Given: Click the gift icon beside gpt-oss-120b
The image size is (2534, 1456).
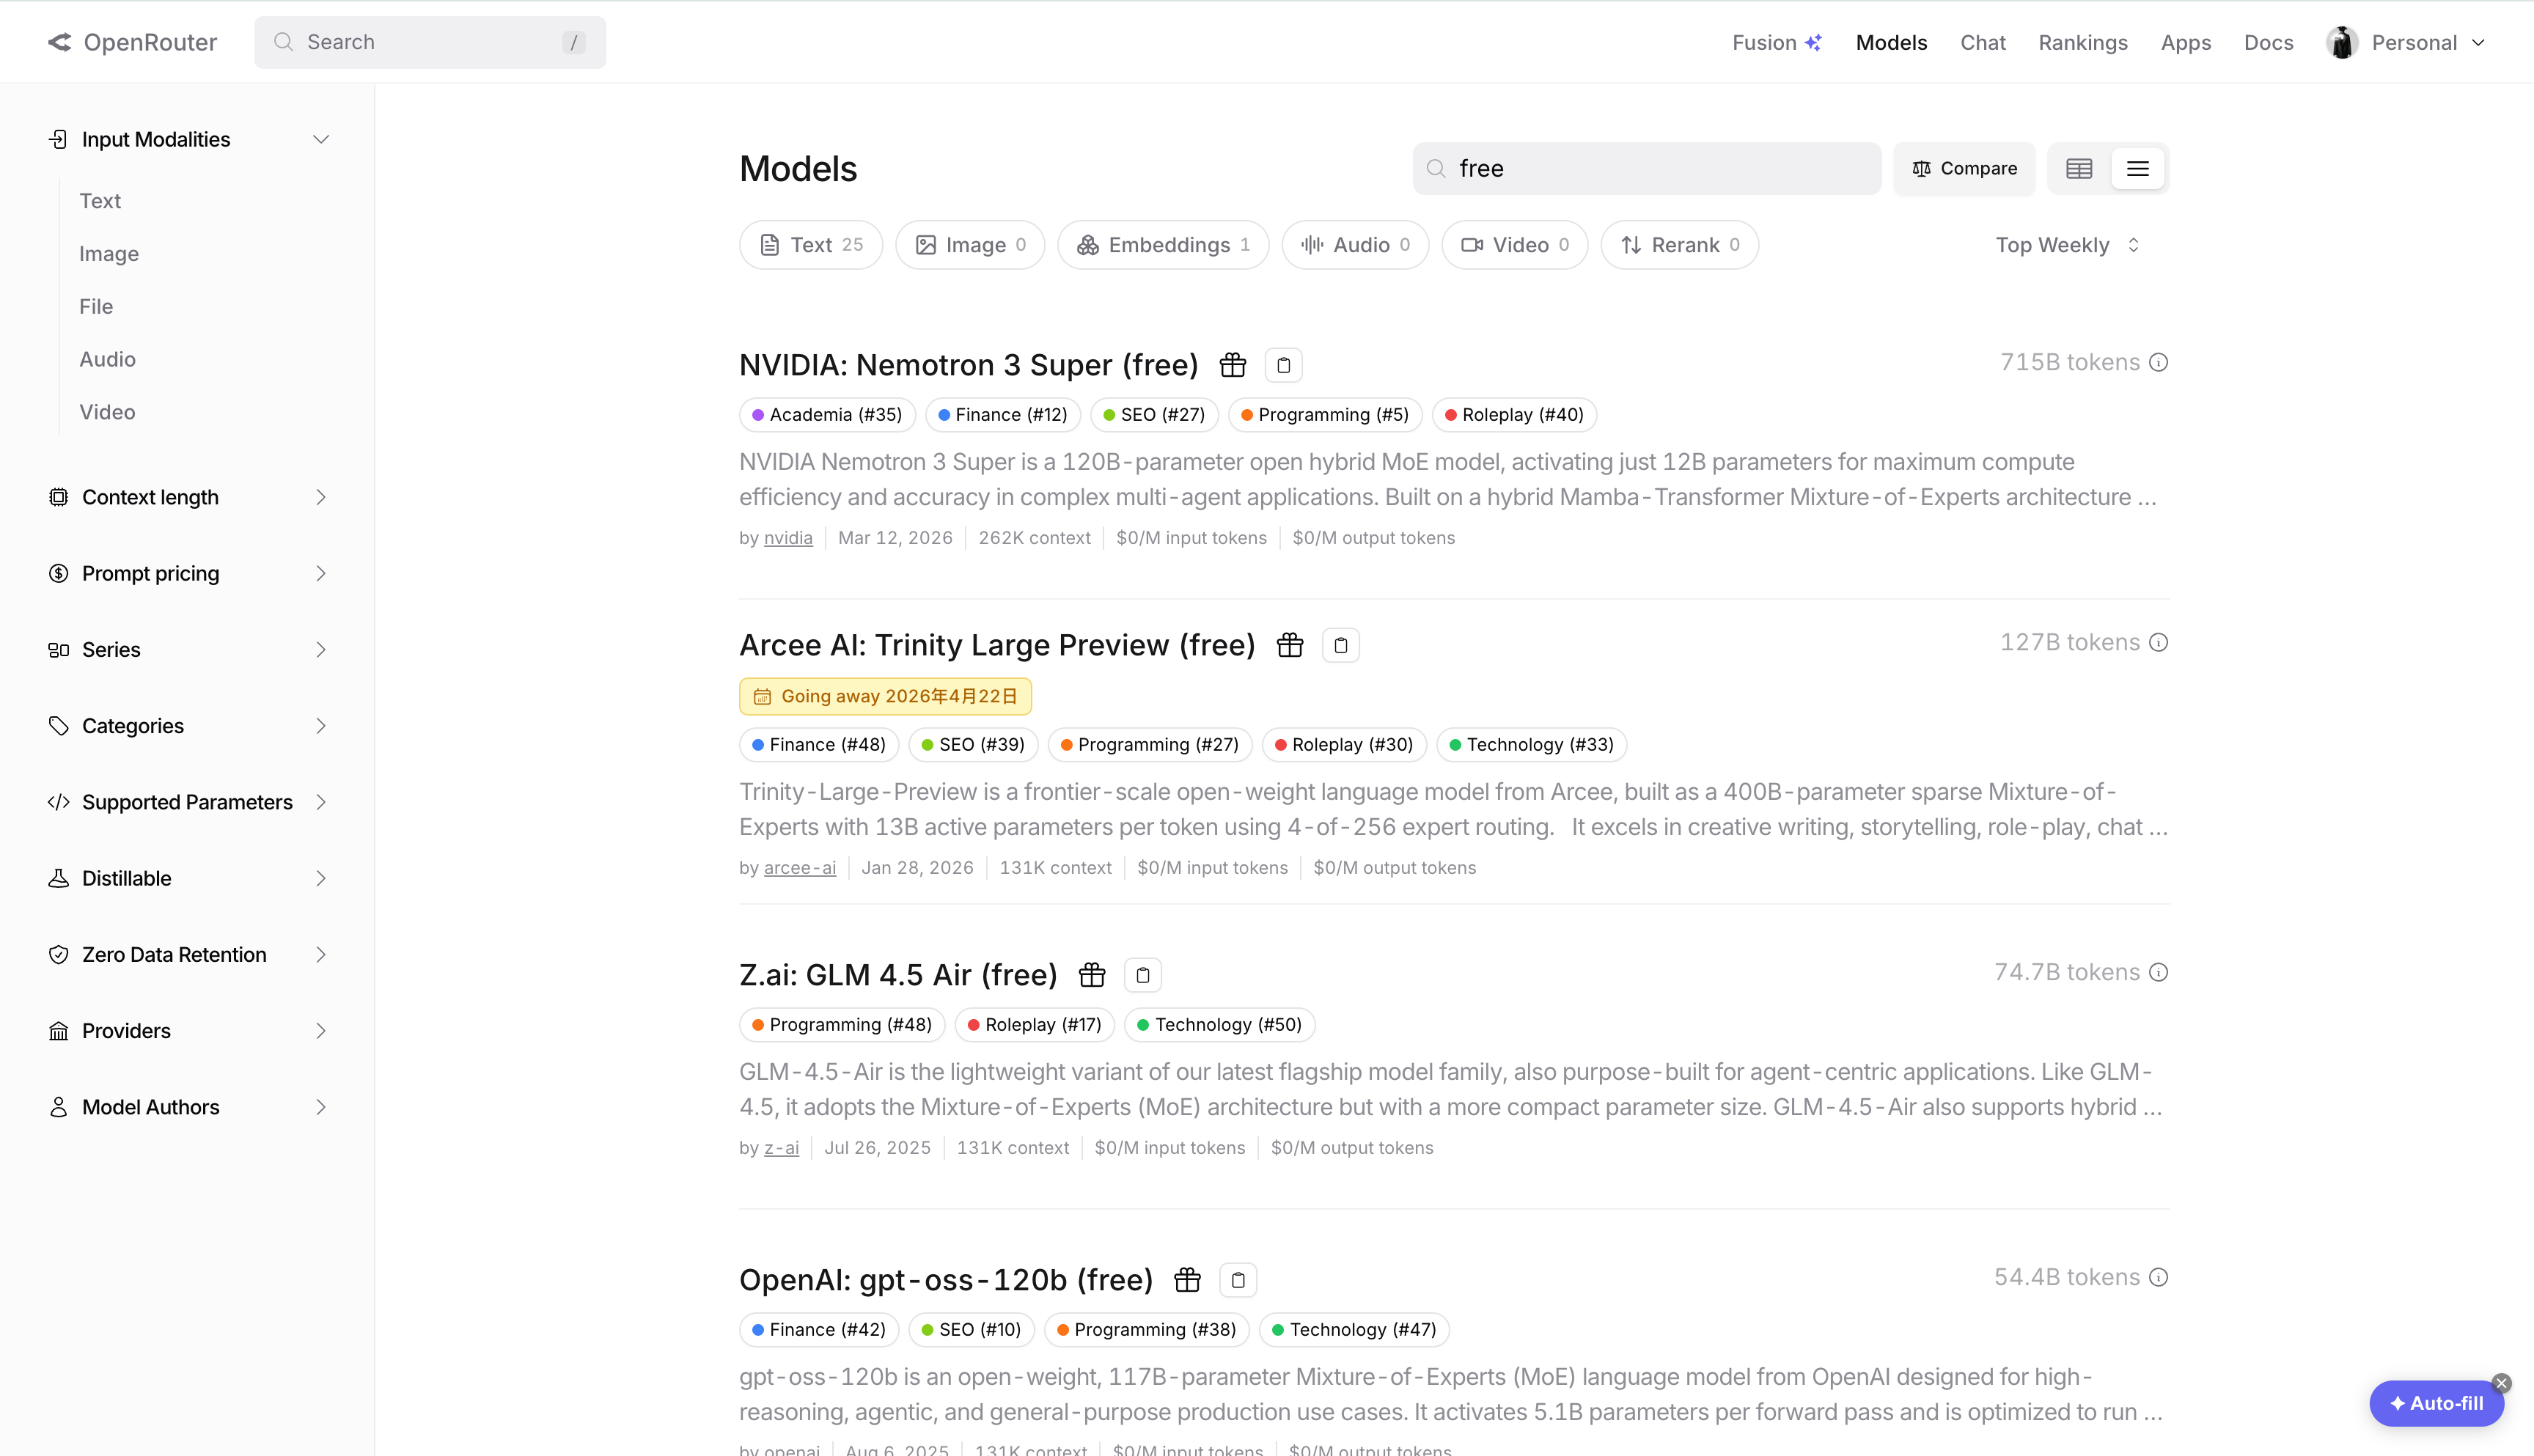Looking at the screenshot, I should click(x=1187, y=1280).
